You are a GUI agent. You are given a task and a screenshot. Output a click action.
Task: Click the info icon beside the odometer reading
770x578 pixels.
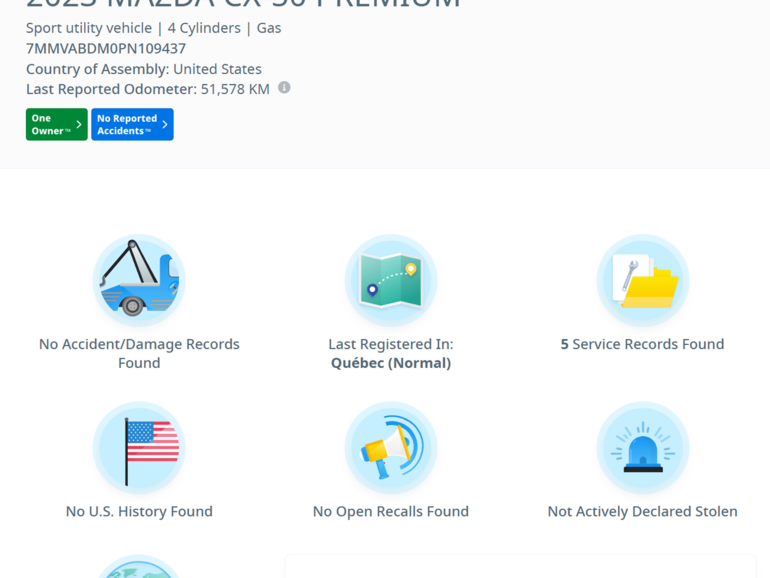pos(284,88)
